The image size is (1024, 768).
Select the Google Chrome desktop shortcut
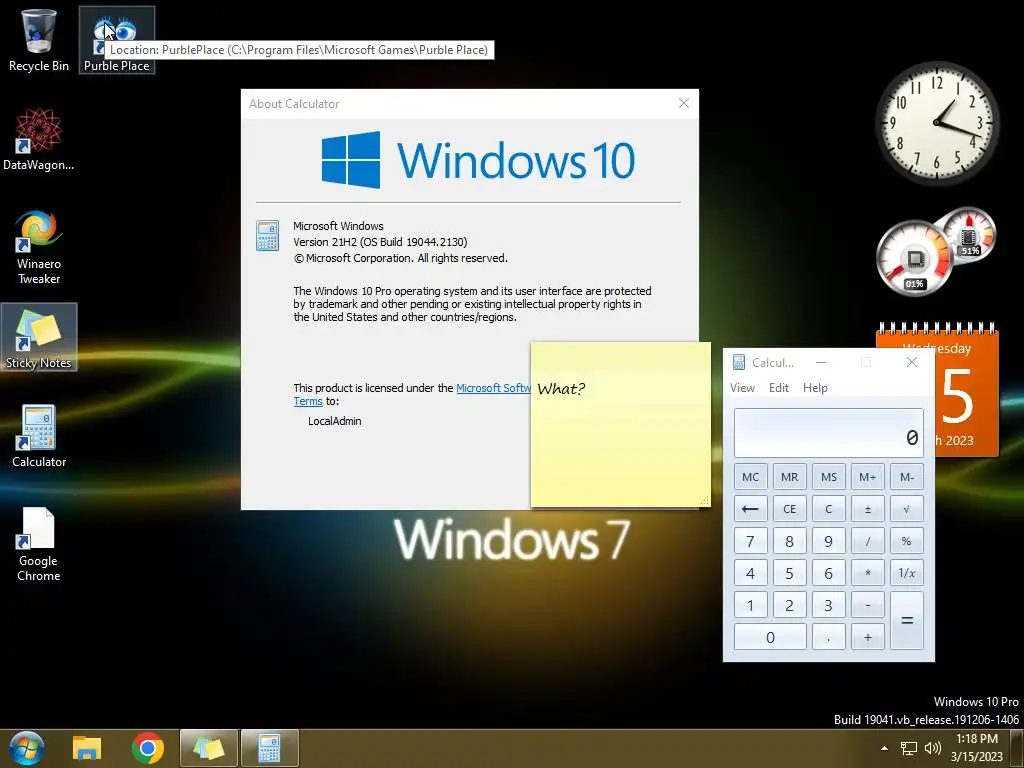point(39,544)
